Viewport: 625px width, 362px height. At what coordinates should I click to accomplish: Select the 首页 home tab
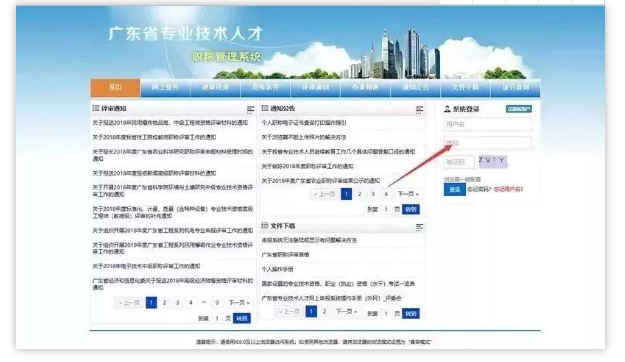(x=115, y=87)
